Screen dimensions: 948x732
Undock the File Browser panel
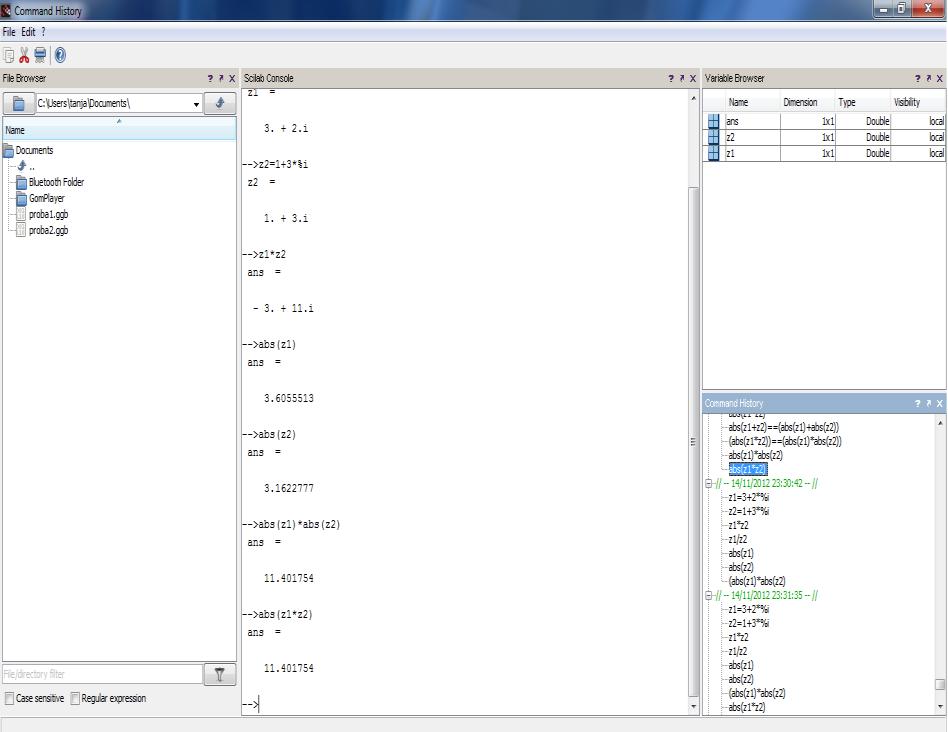221,79
